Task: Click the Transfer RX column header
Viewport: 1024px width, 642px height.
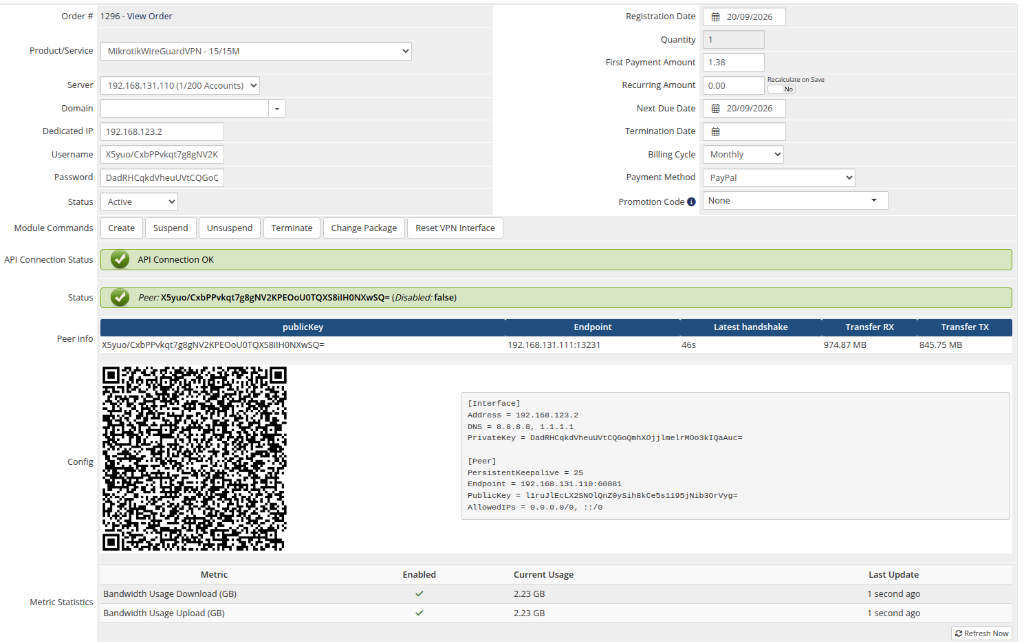Action: tap(869, 327)
